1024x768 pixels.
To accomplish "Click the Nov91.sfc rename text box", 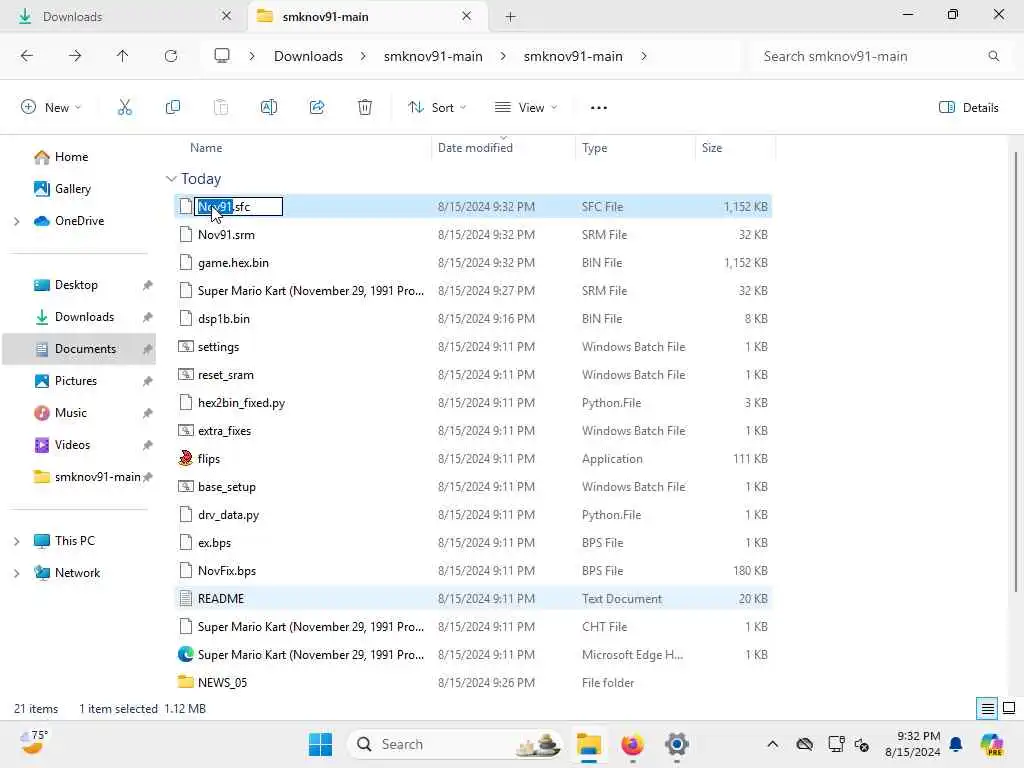I will 239,207.
